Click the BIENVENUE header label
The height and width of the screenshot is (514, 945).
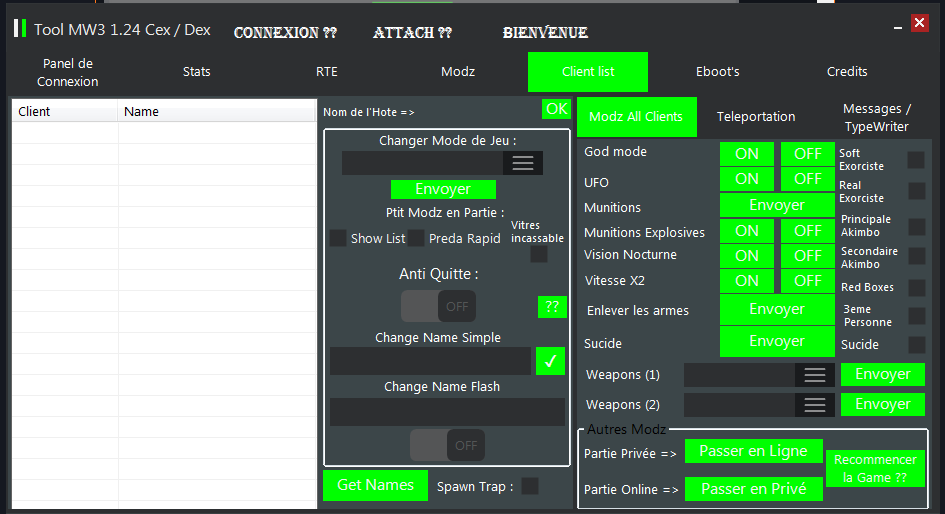tap(545, 33)
